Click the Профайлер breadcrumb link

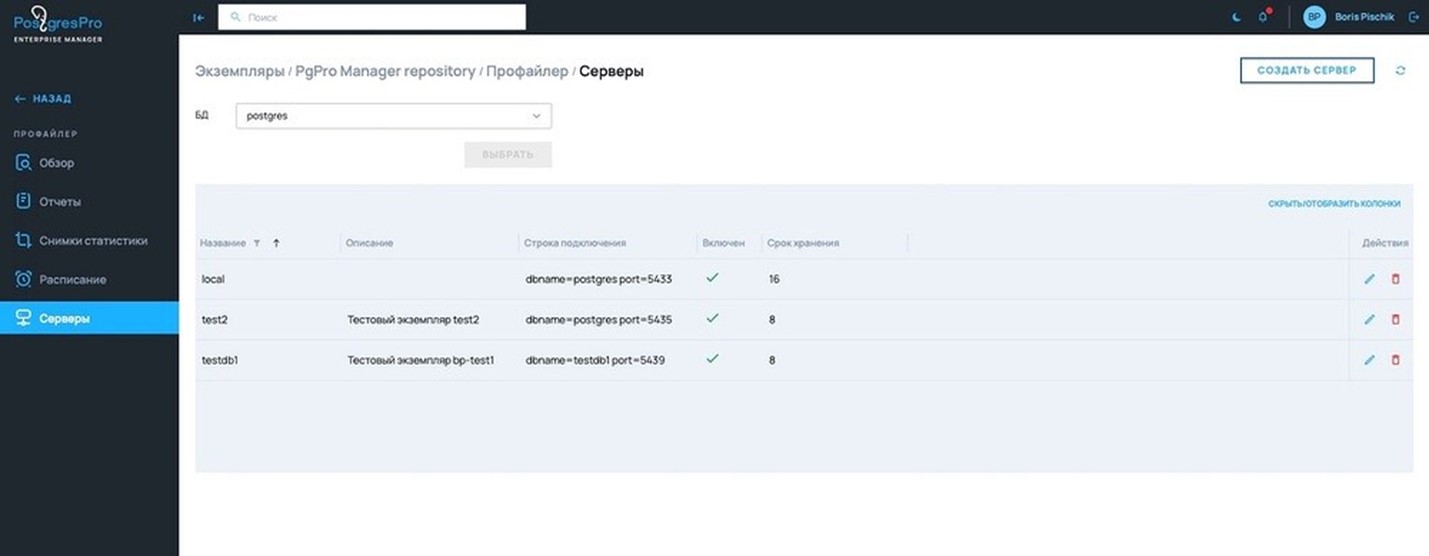(527, 71)
